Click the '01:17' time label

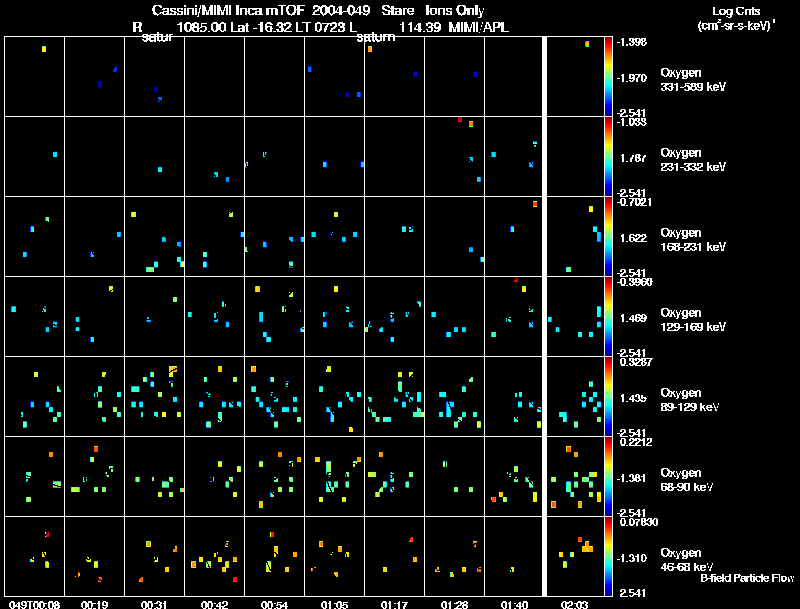(394, 604)
